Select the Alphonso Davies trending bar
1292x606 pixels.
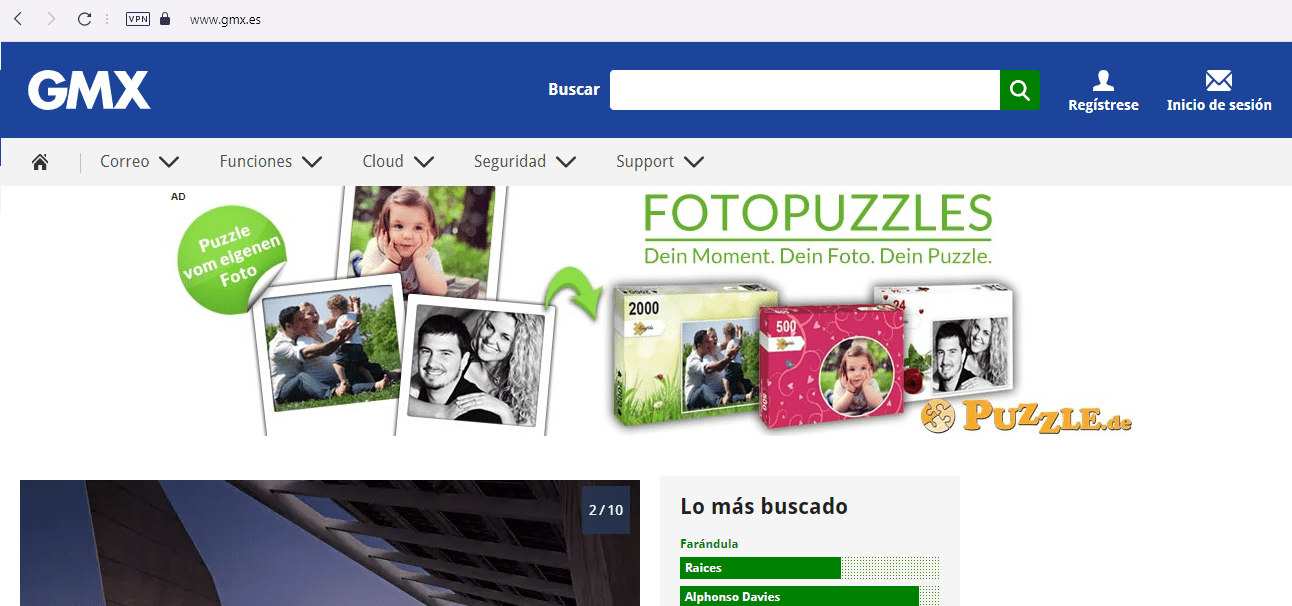809,596
